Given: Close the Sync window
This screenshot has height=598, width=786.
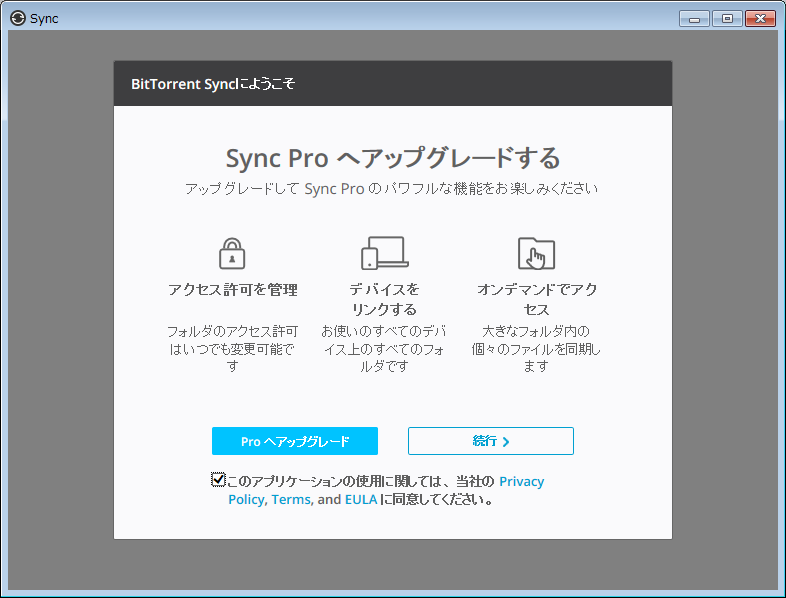Looking at the screenshot, I should click(x=760, y=19).
